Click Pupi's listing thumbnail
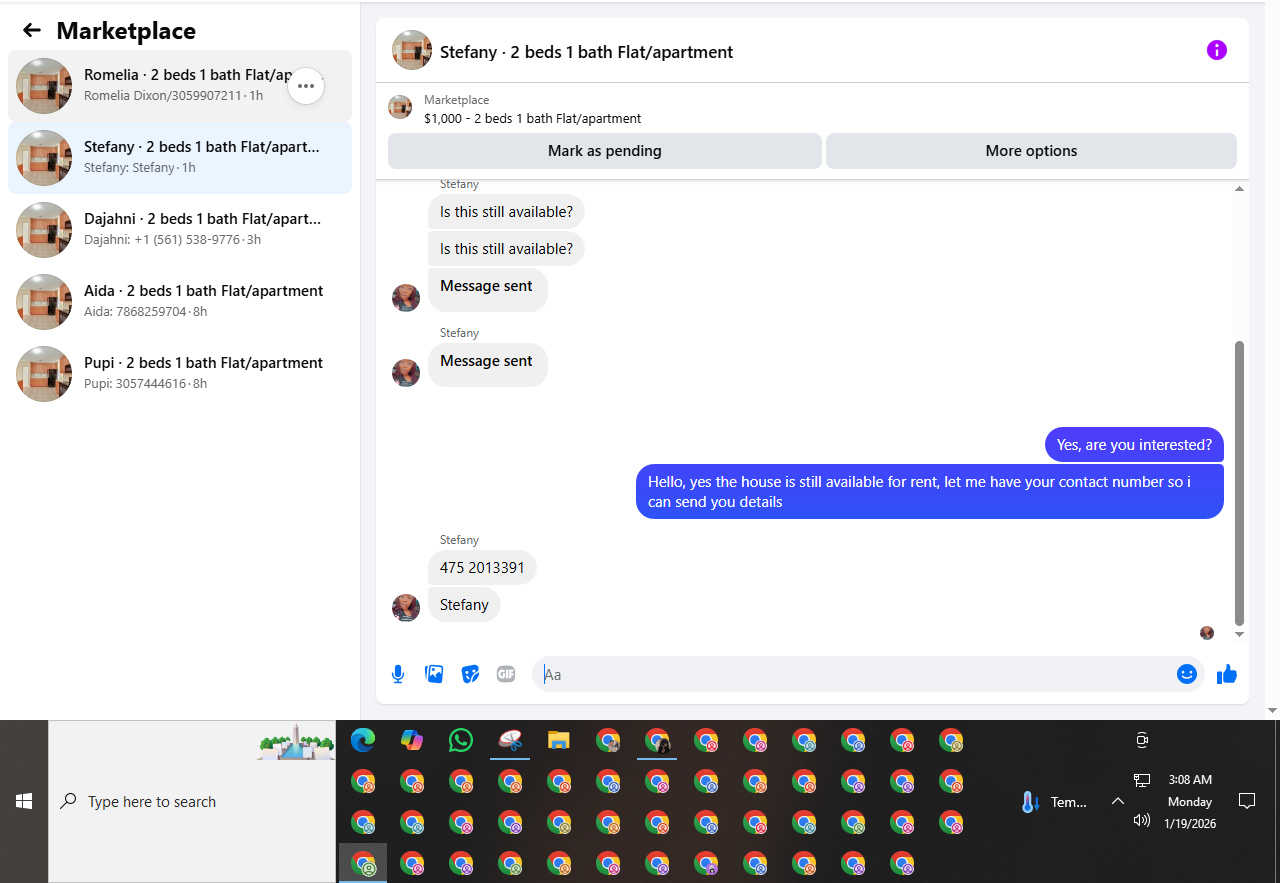Viewport: 1280px width, 883px height. coord(44,374)
